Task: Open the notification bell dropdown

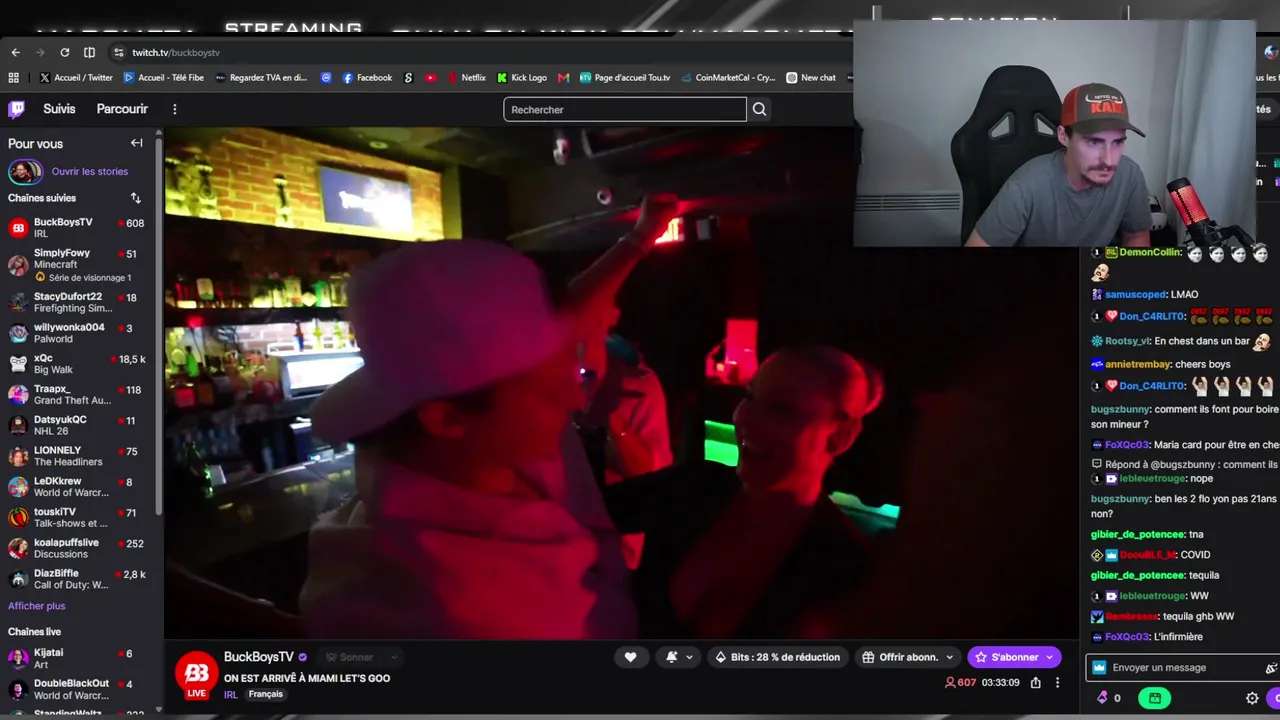Action: click(x=679, y=657)
